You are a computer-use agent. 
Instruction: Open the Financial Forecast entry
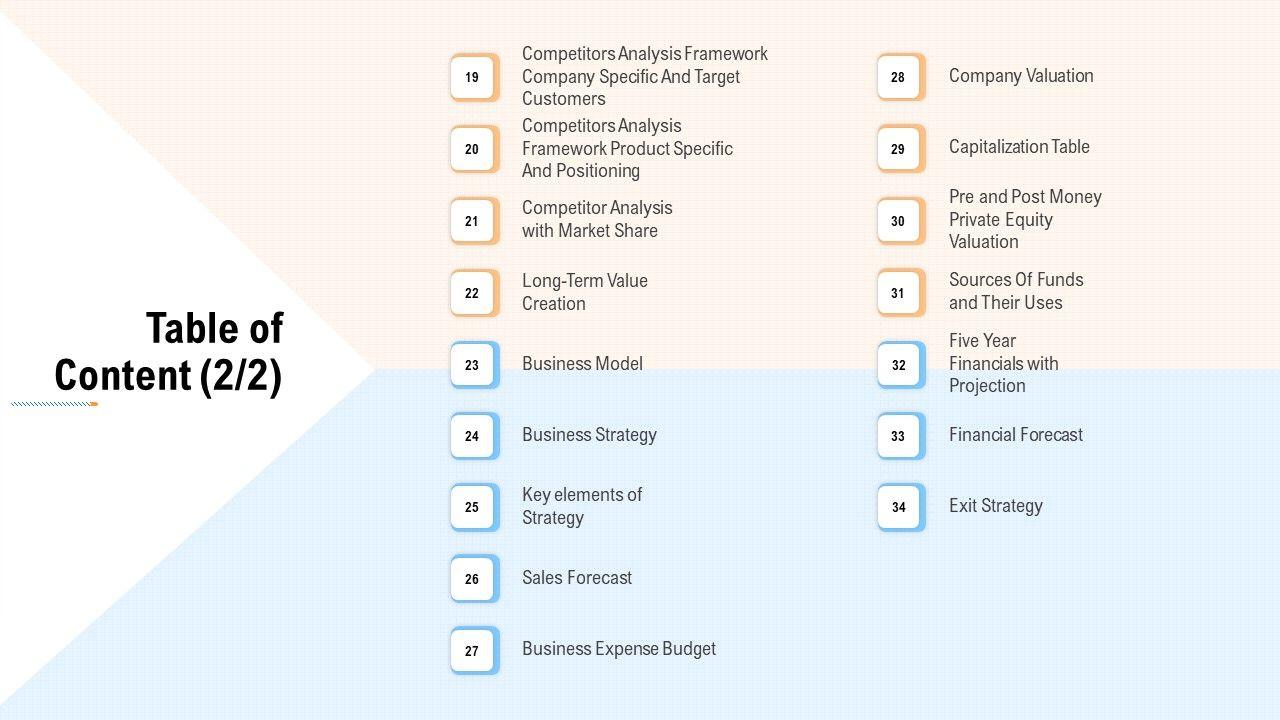tap(1016, 435)
